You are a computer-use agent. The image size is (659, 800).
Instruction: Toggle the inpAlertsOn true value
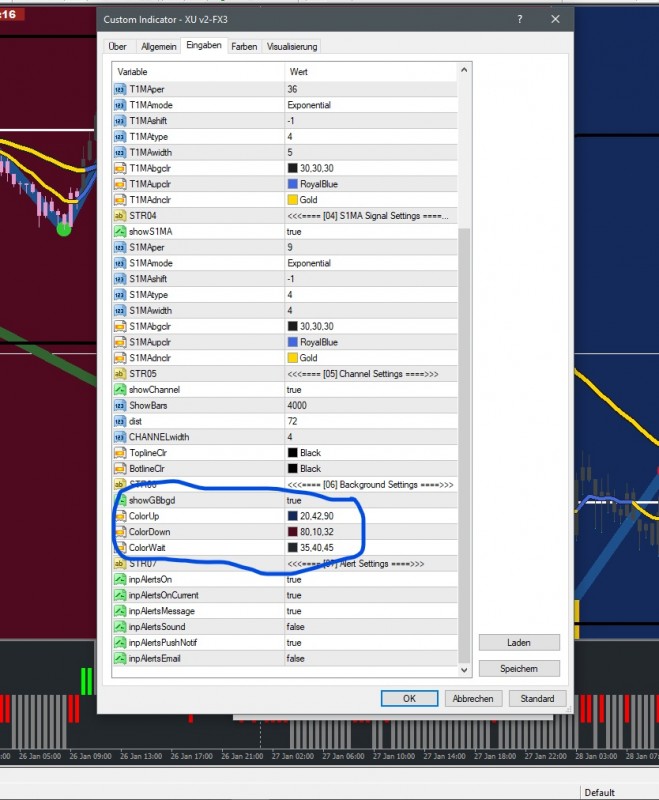294,580
